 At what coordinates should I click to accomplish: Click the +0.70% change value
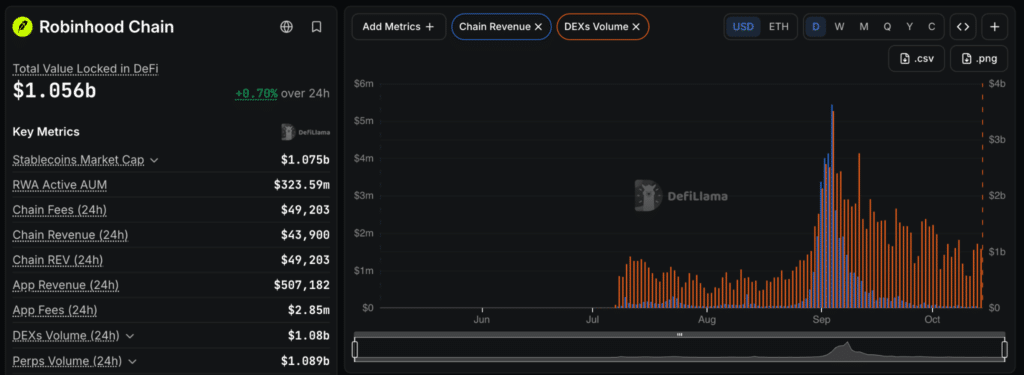(x=257, y=93)
